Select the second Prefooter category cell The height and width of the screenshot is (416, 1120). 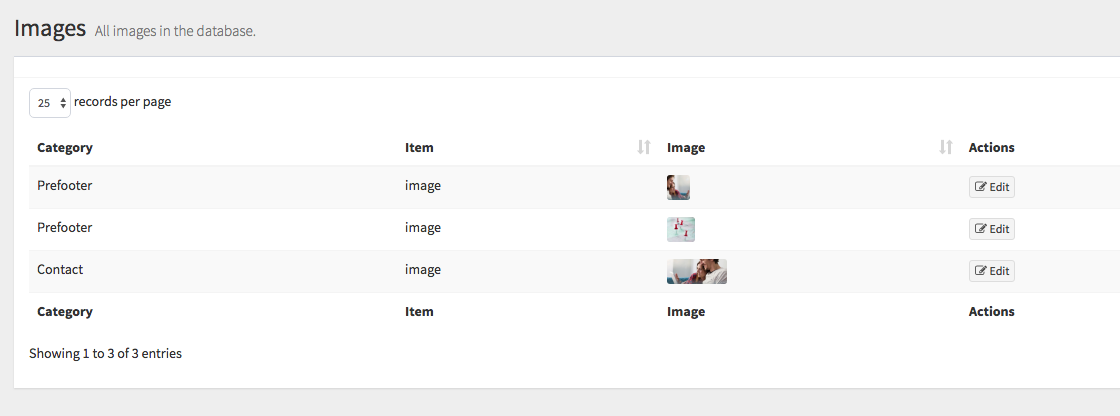64,228
